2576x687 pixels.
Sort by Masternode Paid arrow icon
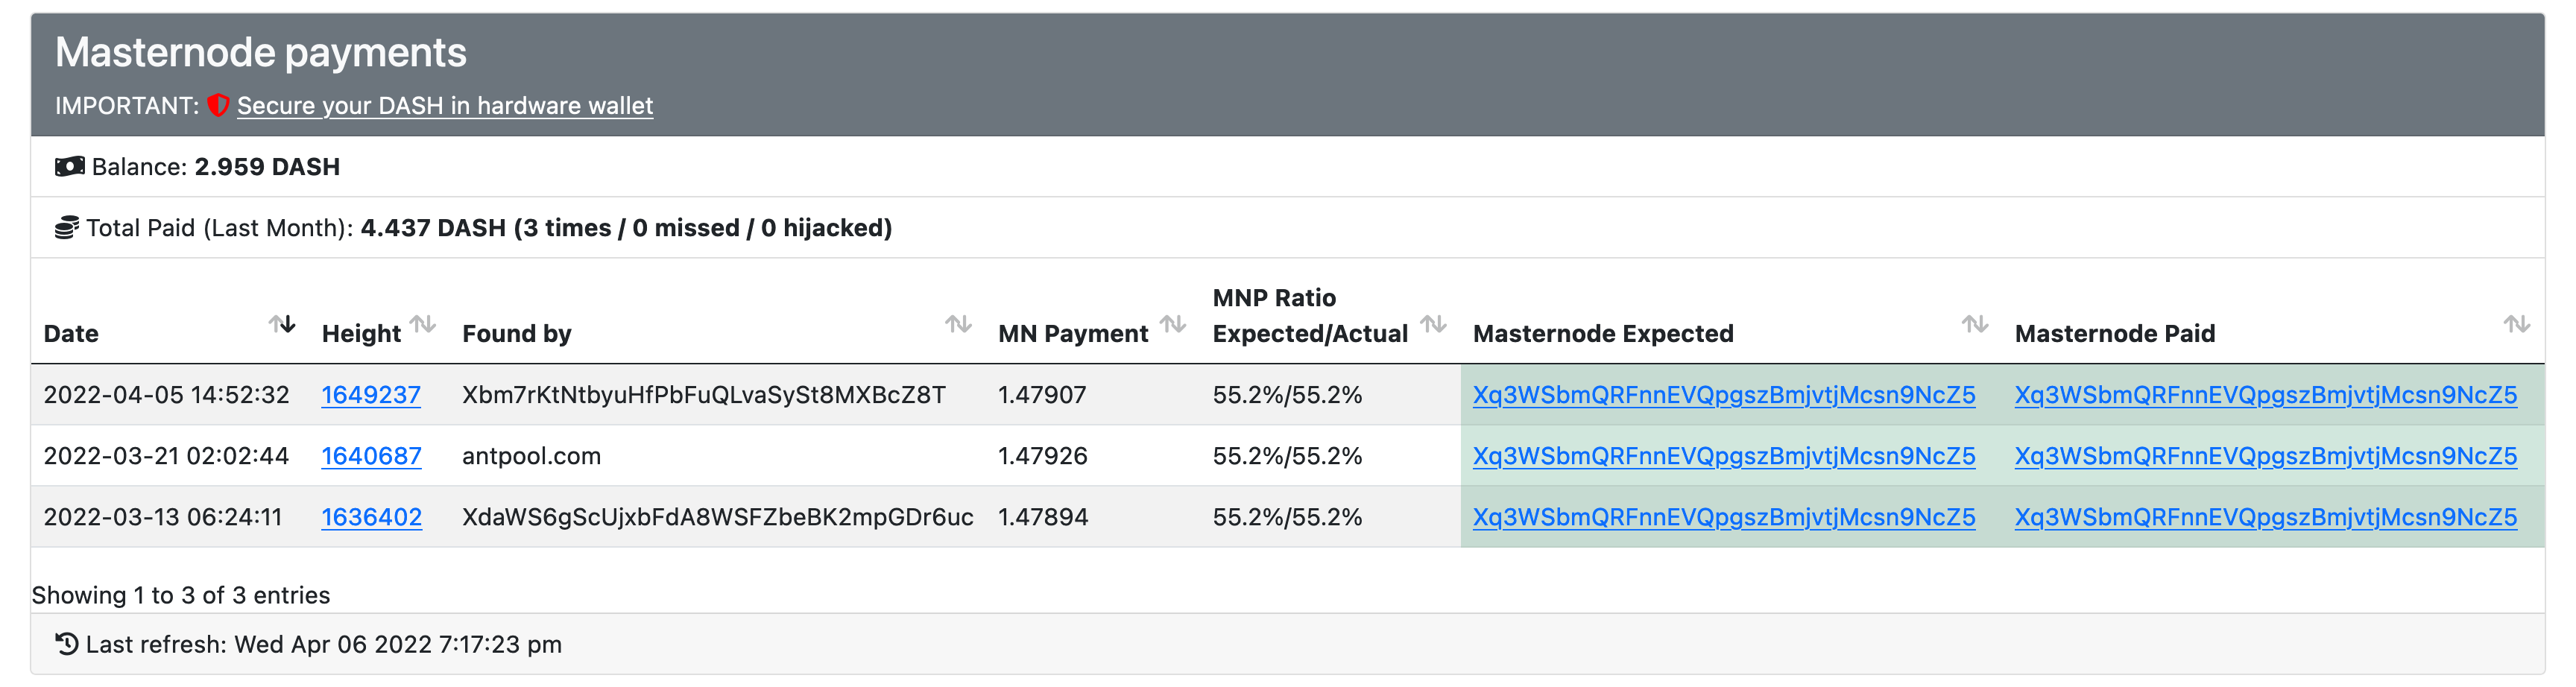tap(2516, 324)
